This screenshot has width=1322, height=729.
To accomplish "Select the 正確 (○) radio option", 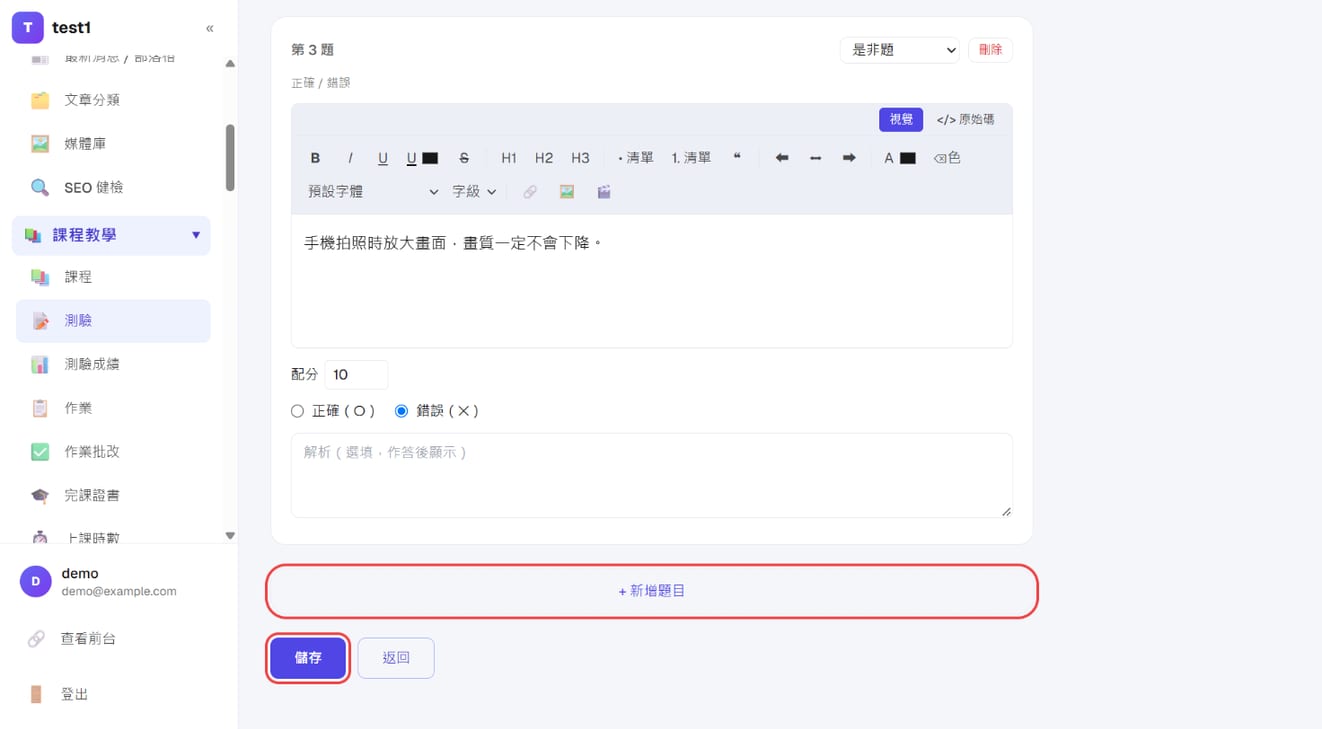I will (x=297, y=411).
